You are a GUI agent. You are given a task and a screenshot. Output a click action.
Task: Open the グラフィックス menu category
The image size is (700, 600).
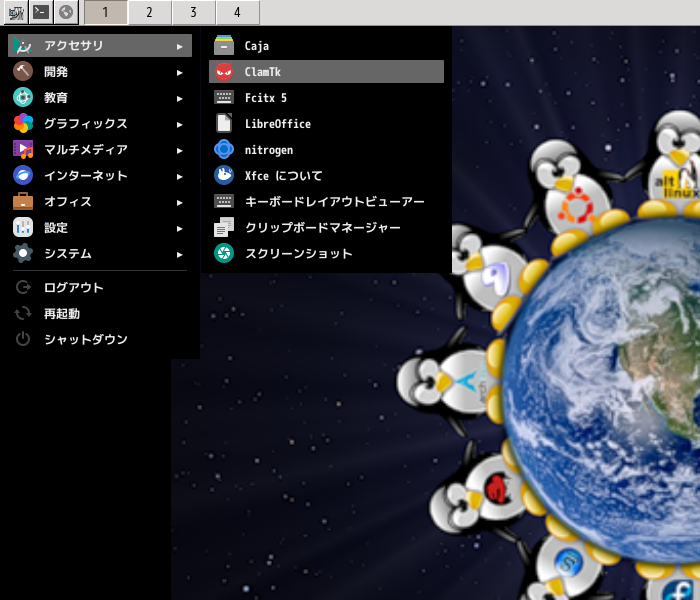[x=100, y=123]
